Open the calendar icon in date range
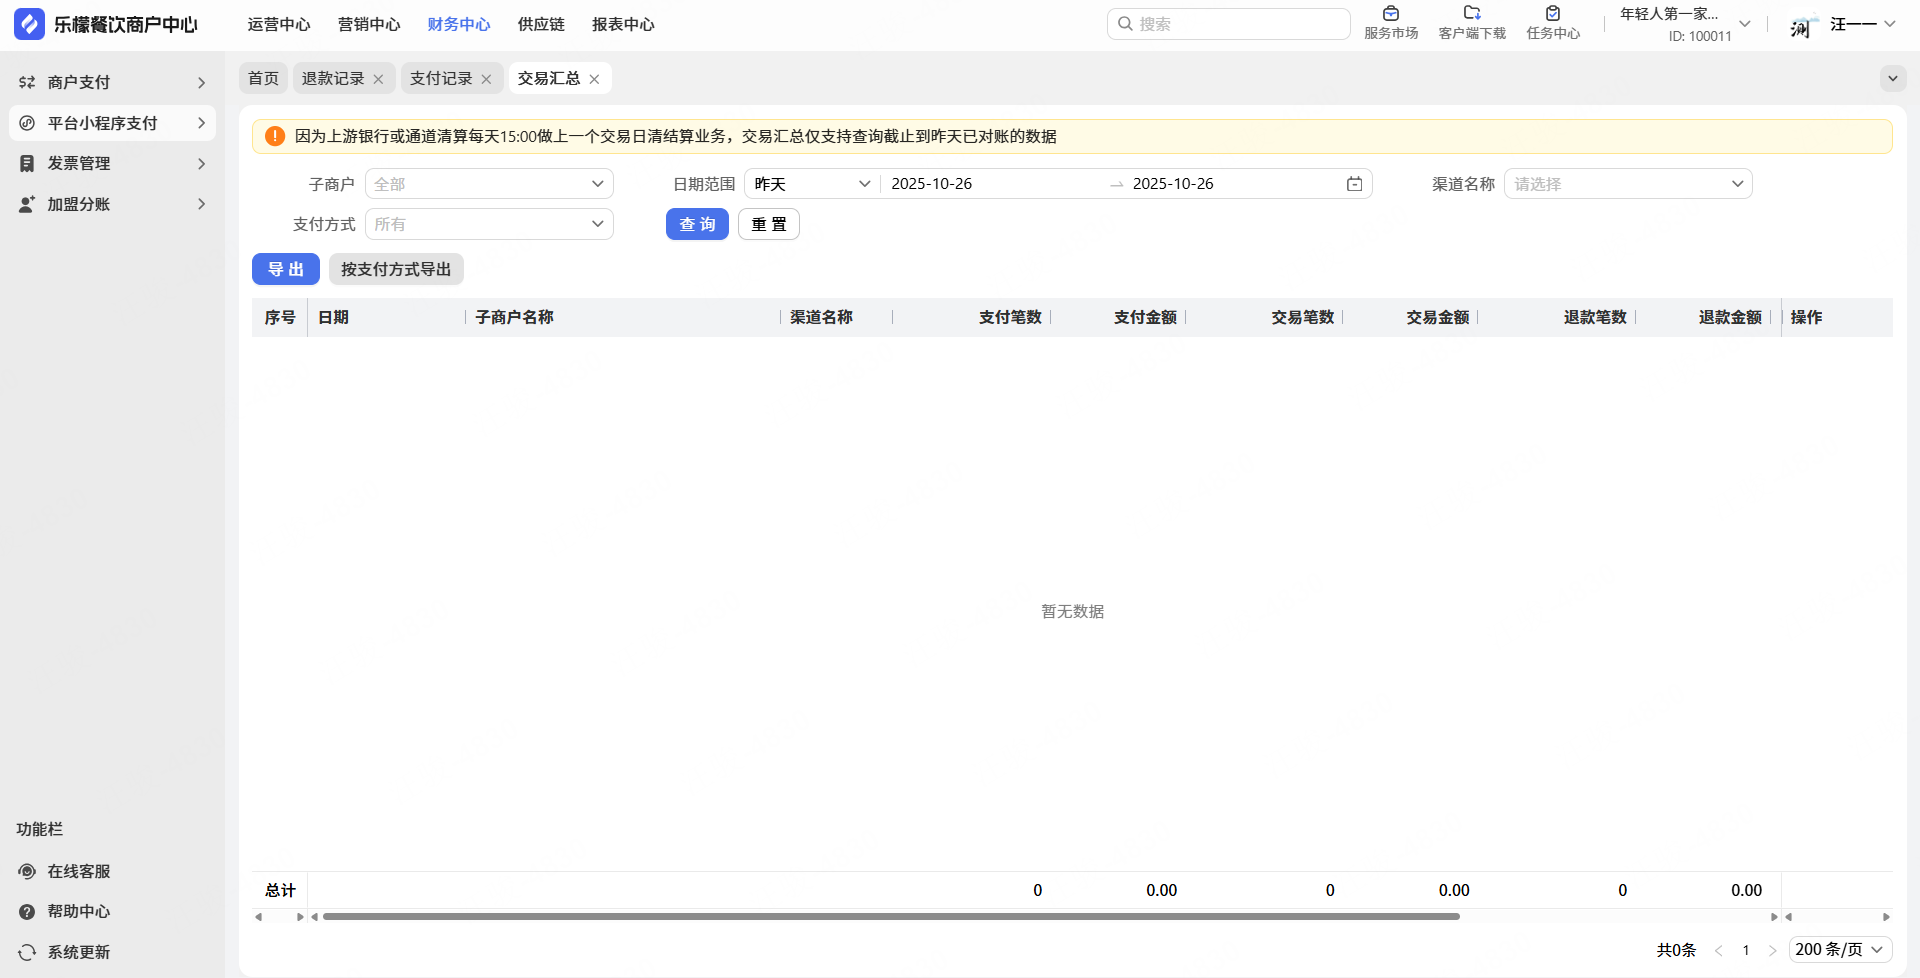This screenshot has width=1920, height=978. (1354, 184)
